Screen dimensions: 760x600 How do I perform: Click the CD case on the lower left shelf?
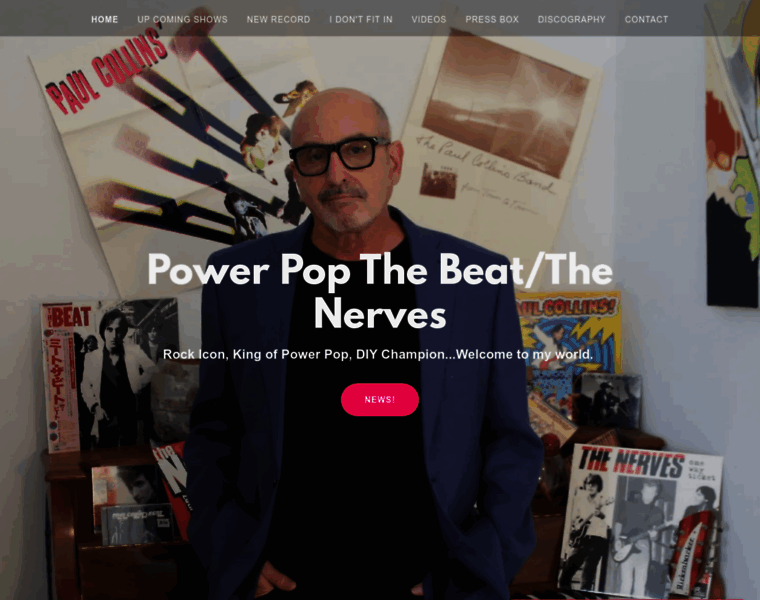click(x=138, y=523)
